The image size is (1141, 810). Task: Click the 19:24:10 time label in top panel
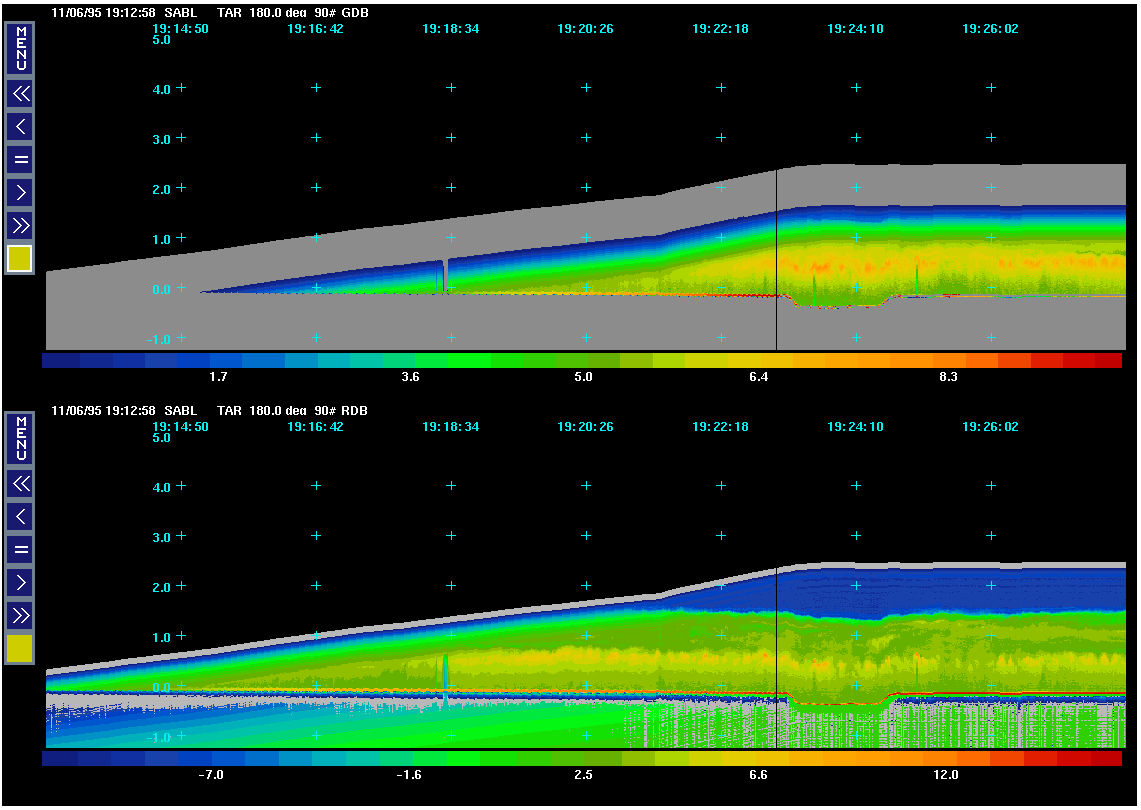click(855, 29)
